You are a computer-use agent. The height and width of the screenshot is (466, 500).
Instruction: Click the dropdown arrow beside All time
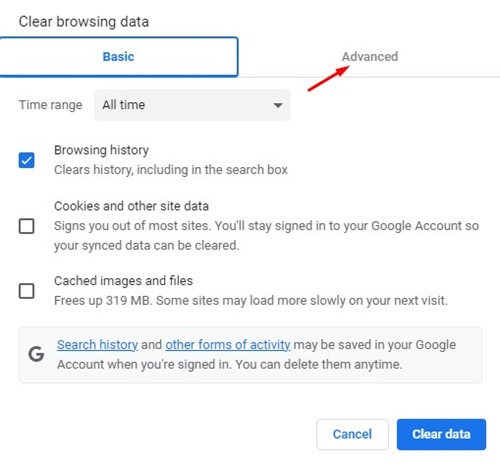pyautogui.click(x=278, y=105)
